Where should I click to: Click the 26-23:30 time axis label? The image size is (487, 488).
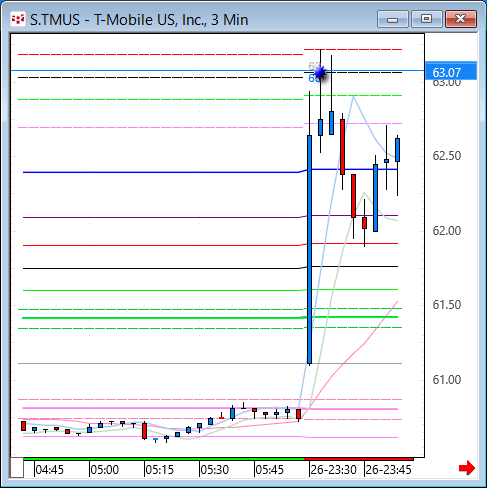333,470
